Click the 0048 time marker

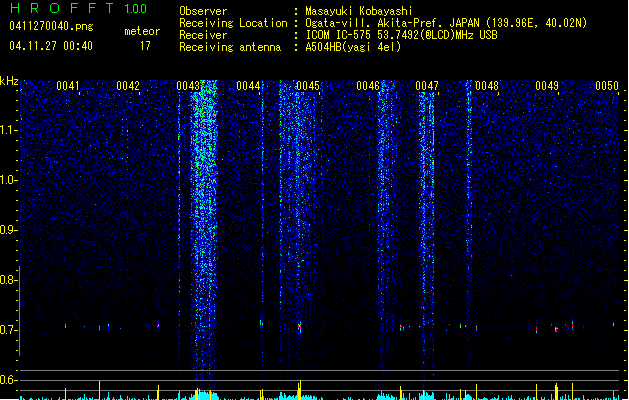(487, 86)
